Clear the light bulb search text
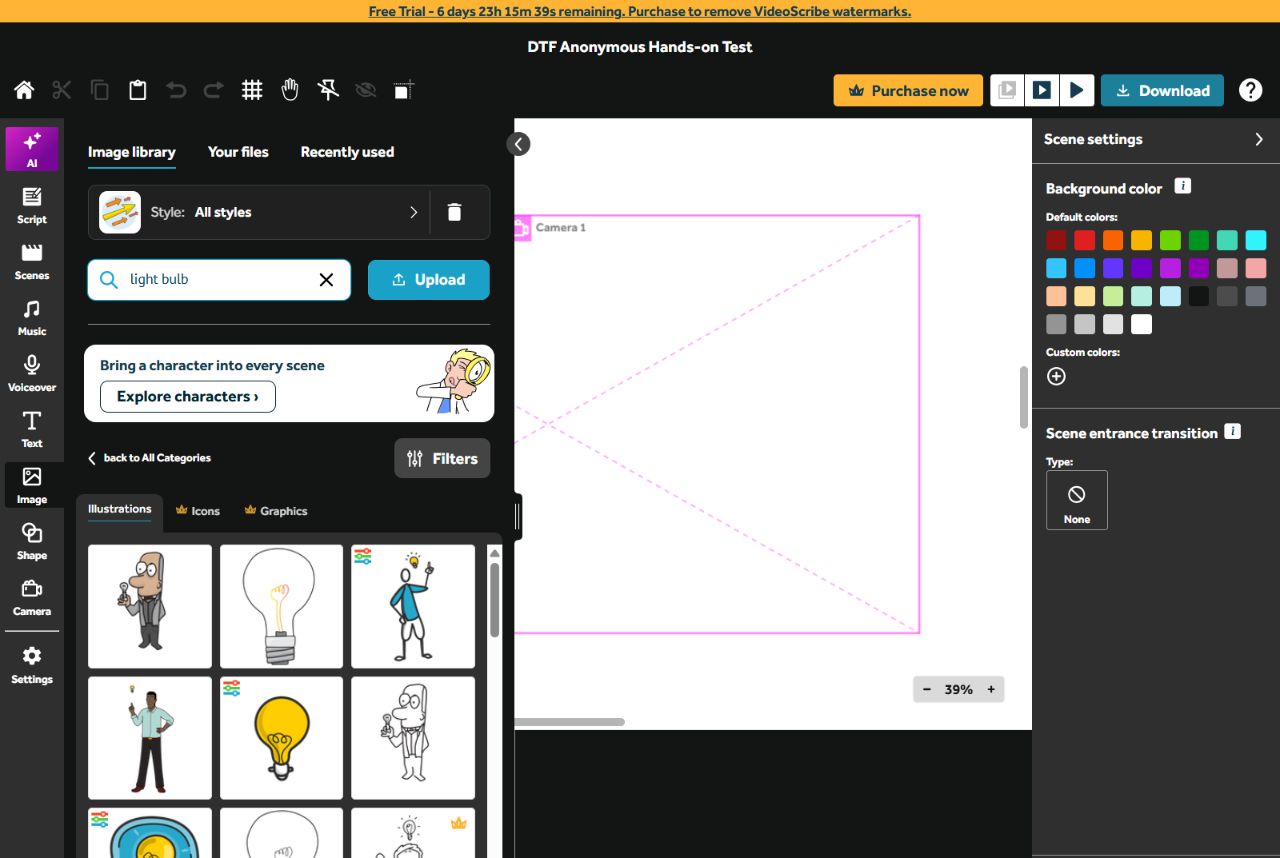 (326, 280)
